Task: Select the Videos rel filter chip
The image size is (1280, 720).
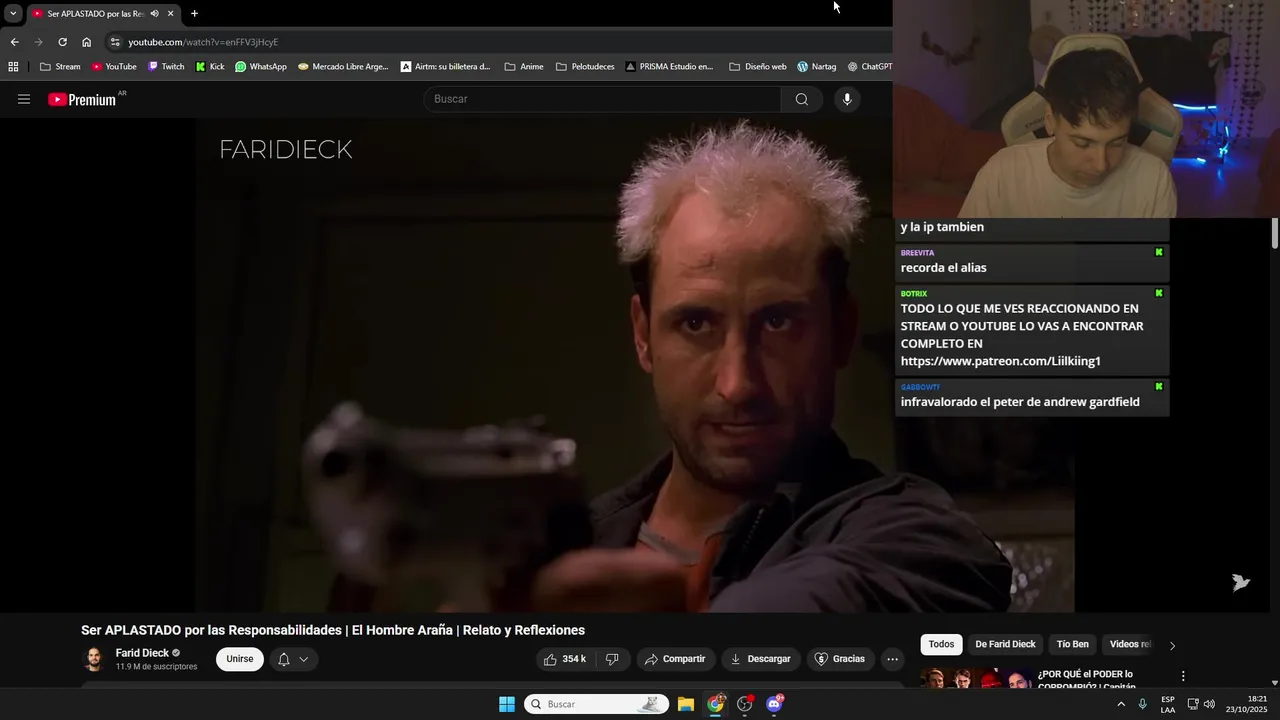Action: (x=1130, y=644)
